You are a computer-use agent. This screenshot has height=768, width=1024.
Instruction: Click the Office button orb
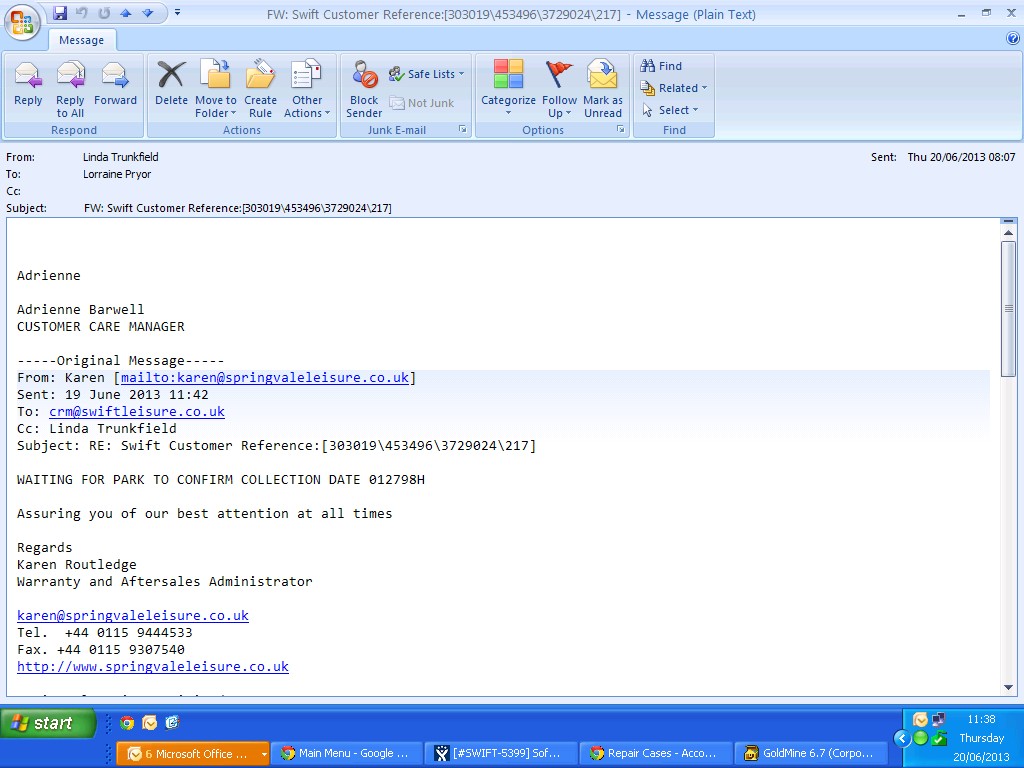22,21
